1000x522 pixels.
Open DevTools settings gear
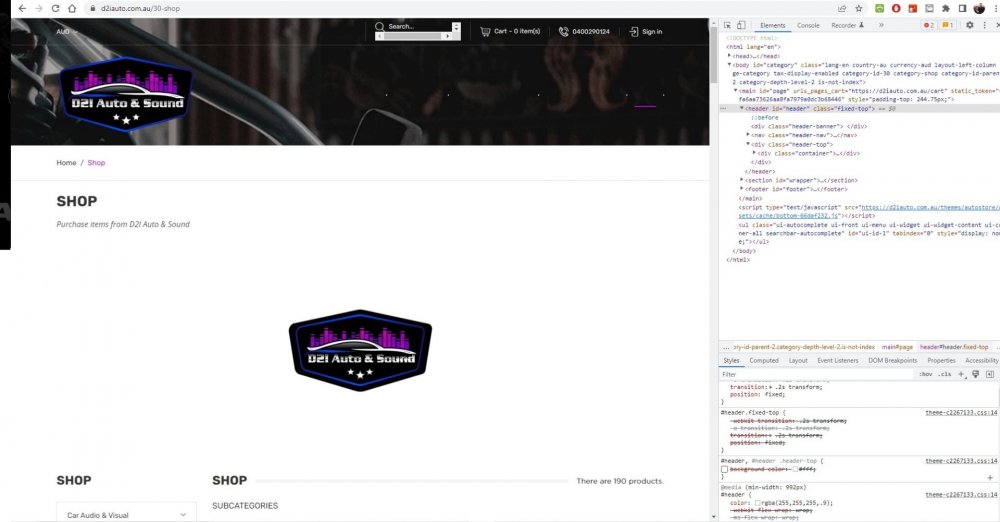[969, 26]
